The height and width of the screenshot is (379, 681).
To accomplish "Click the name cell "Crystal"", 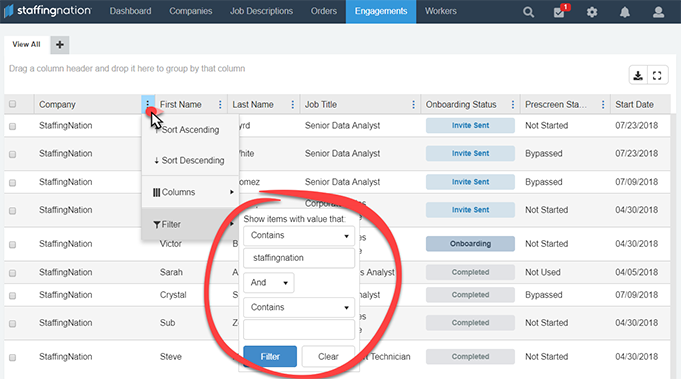I will tap(173, 295).
